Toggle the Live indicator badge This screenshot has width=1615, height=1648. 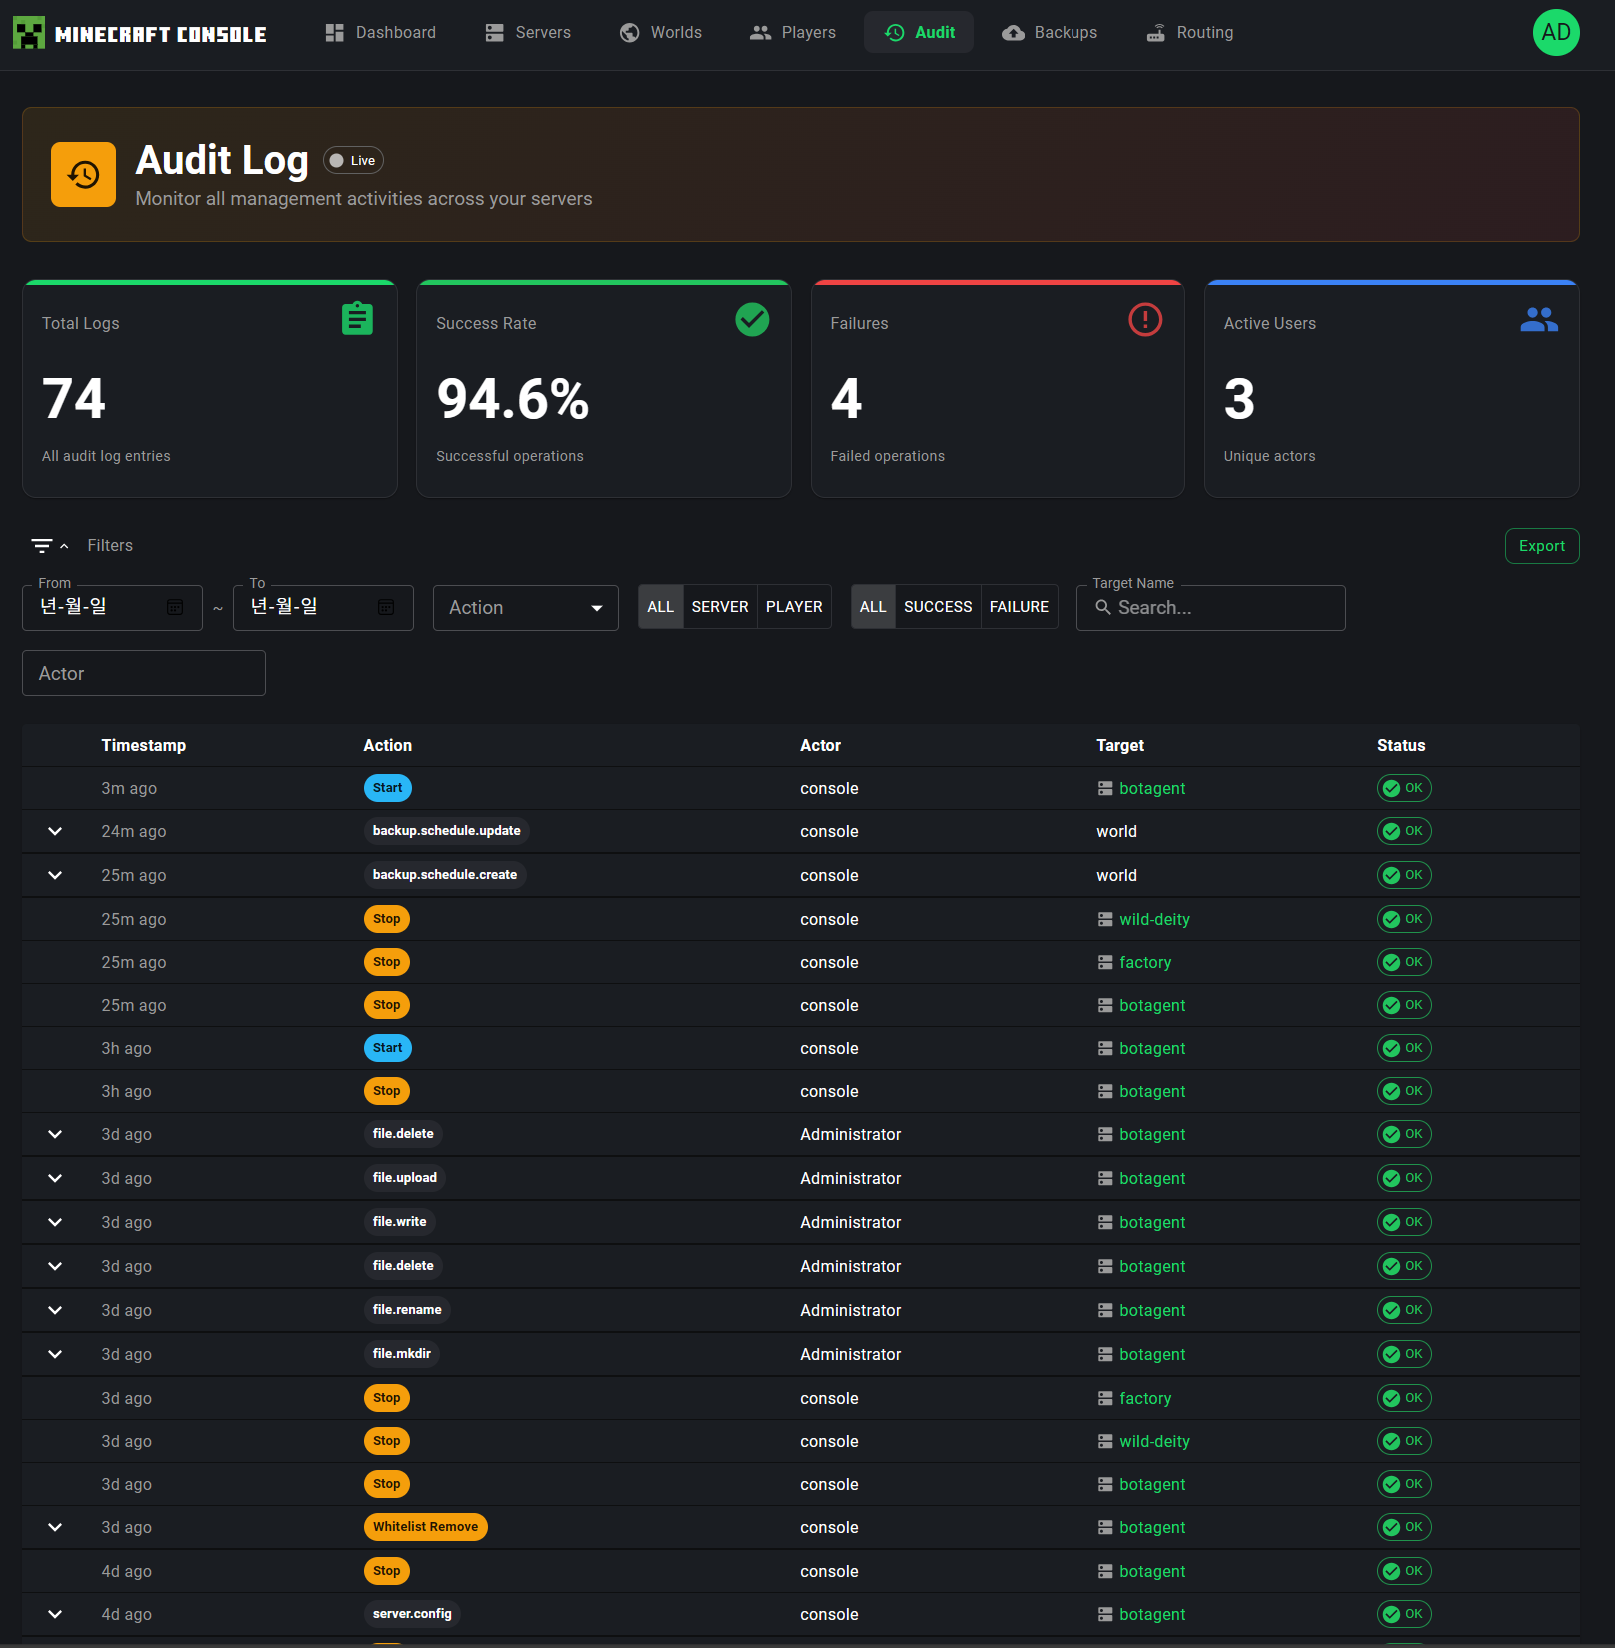click(354, 161)
